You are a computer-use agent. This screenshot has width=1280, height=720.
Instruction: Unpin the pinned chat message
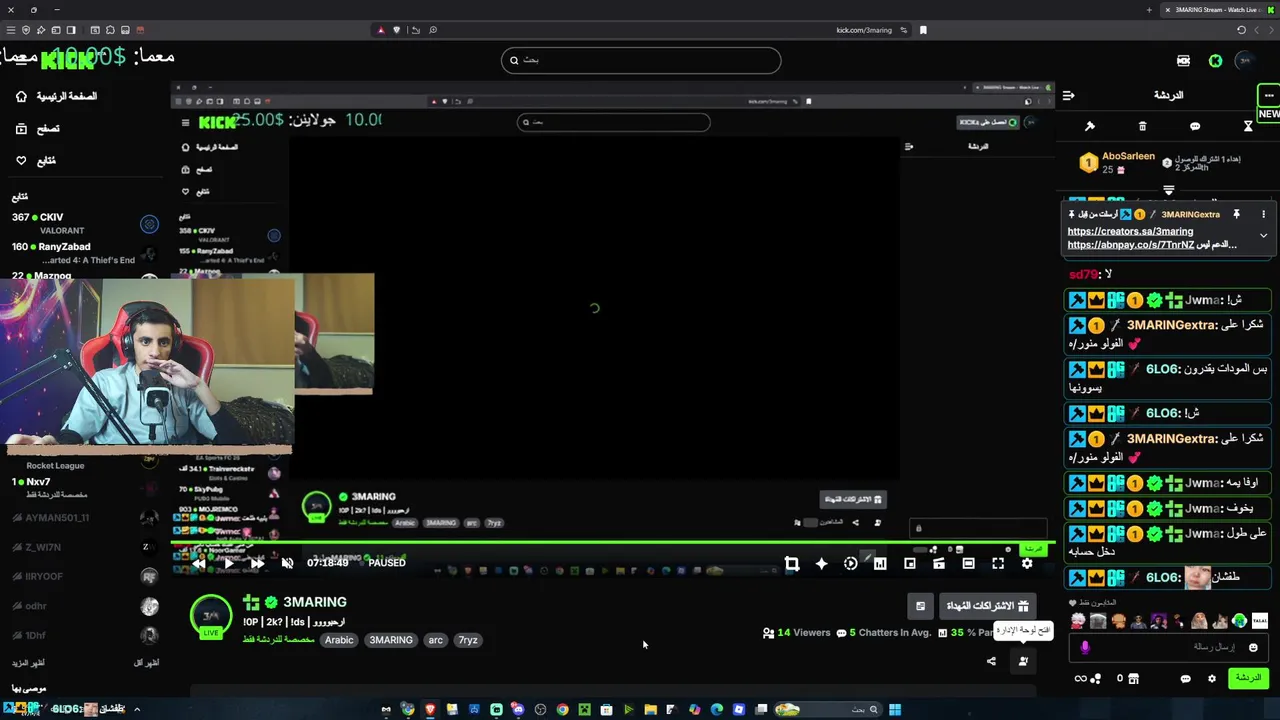coord(1236,215)
